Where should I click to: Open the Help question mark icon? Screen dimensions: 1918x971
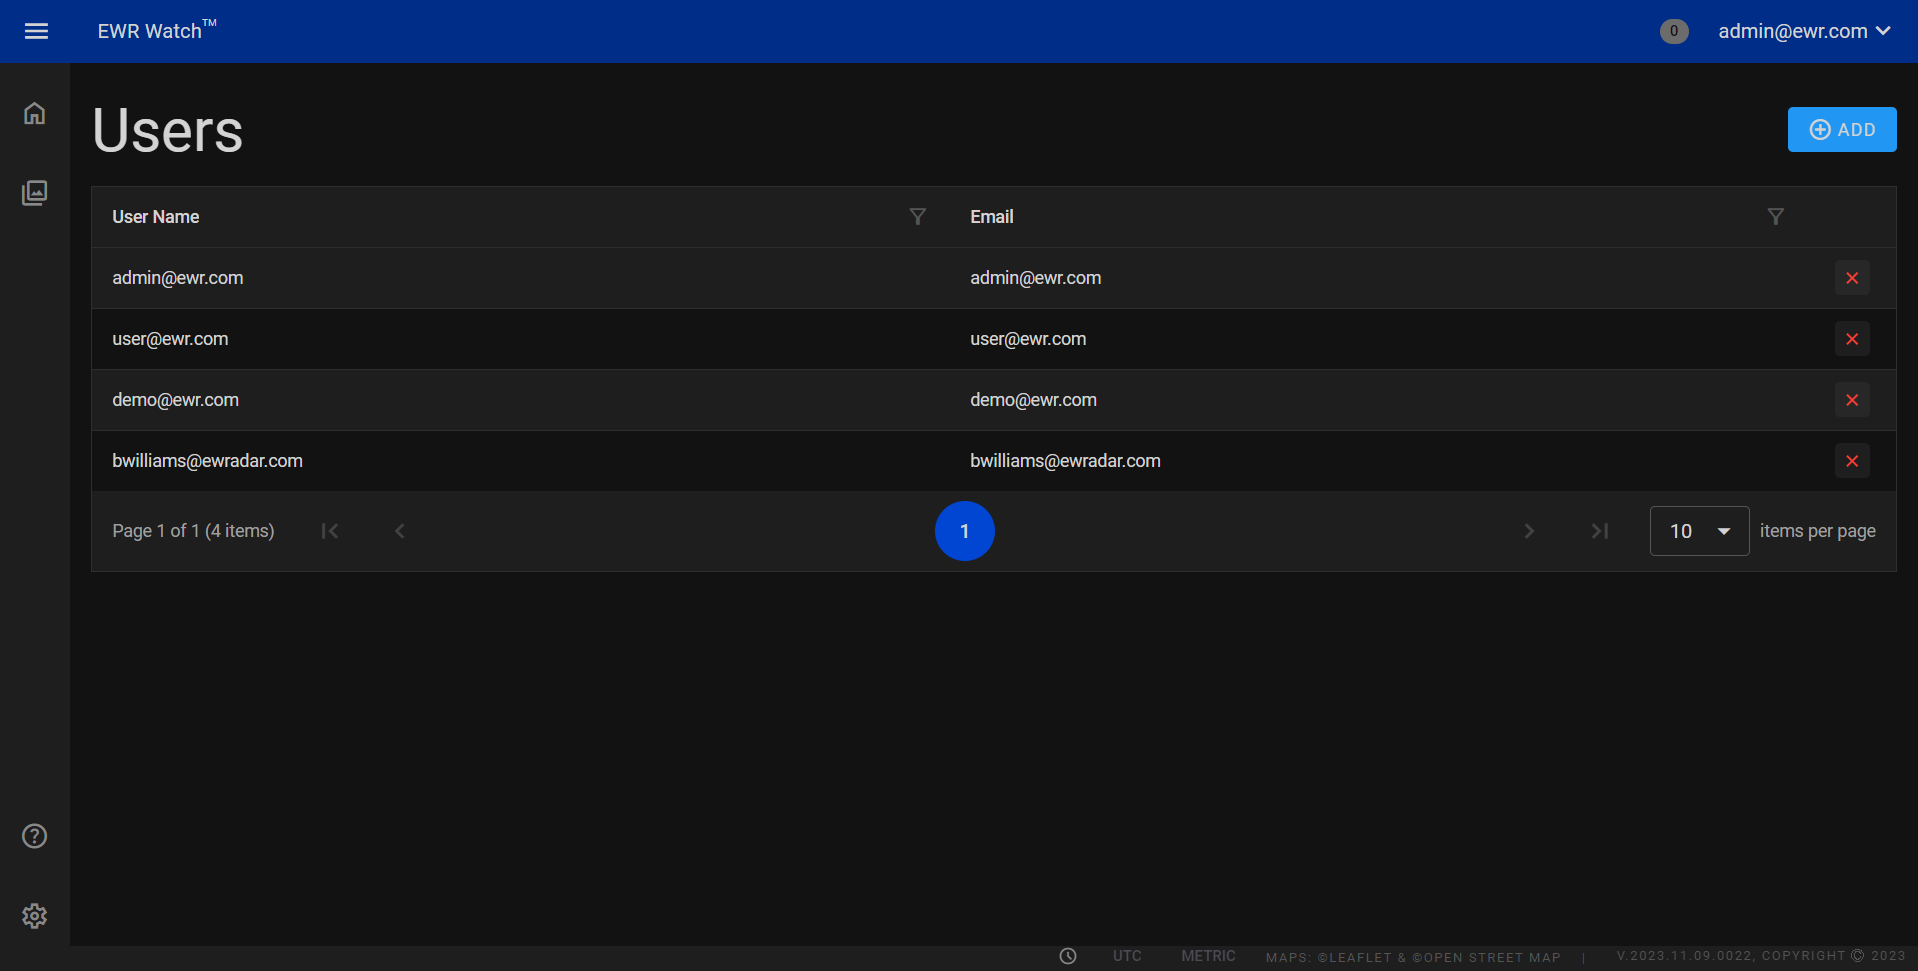pos(35,836)
